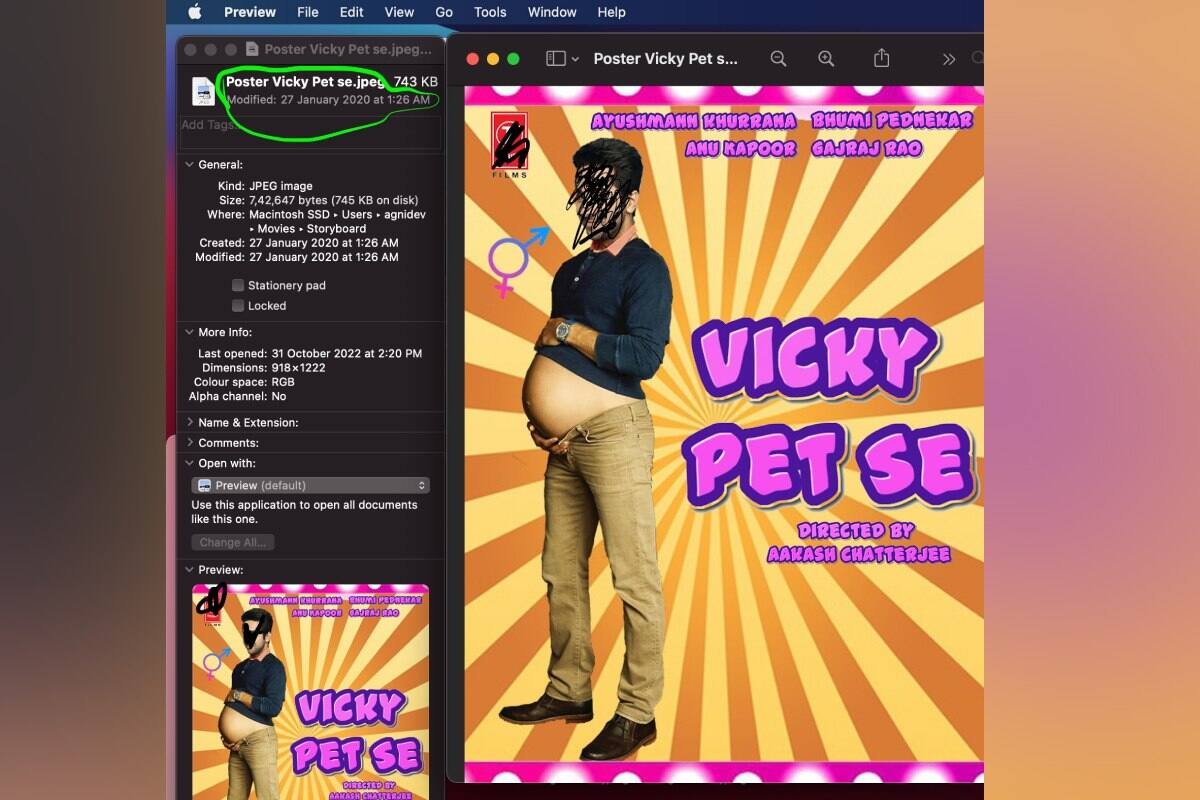Open the 'Preview (default)' application dropdown
The height and width of the screenshot is (800, 1200).
(310, 485)
